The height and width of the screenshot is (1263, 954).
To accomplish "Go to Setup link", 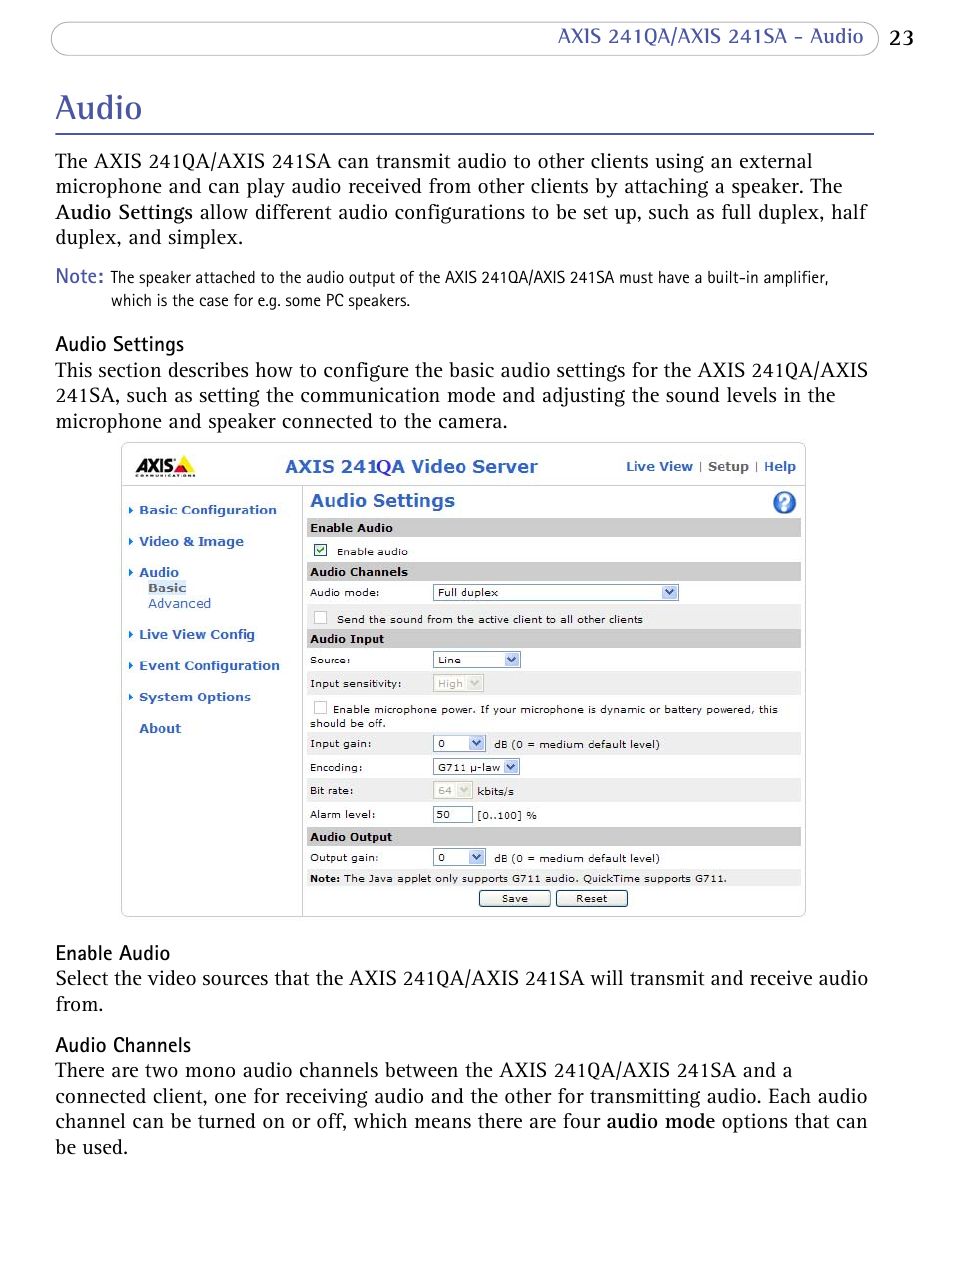I will click(x=728, y=466).
